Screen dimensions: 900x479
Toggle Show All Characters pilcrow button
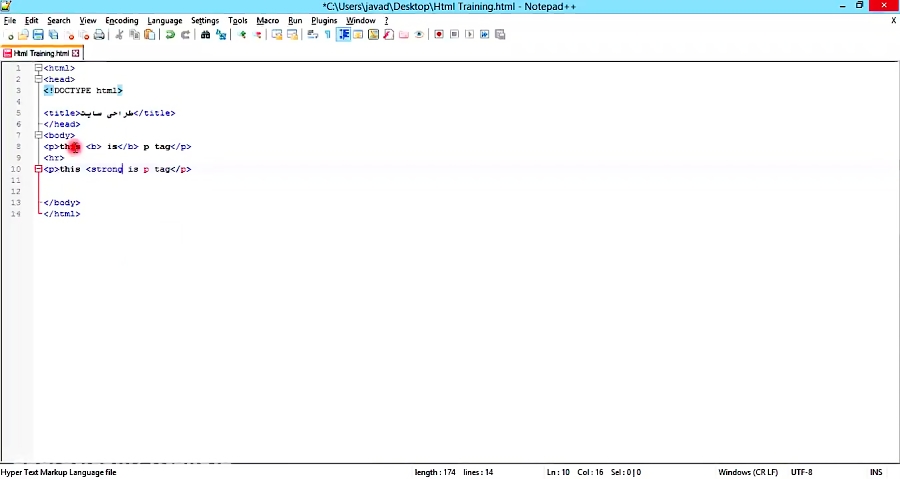click(327, 35)
